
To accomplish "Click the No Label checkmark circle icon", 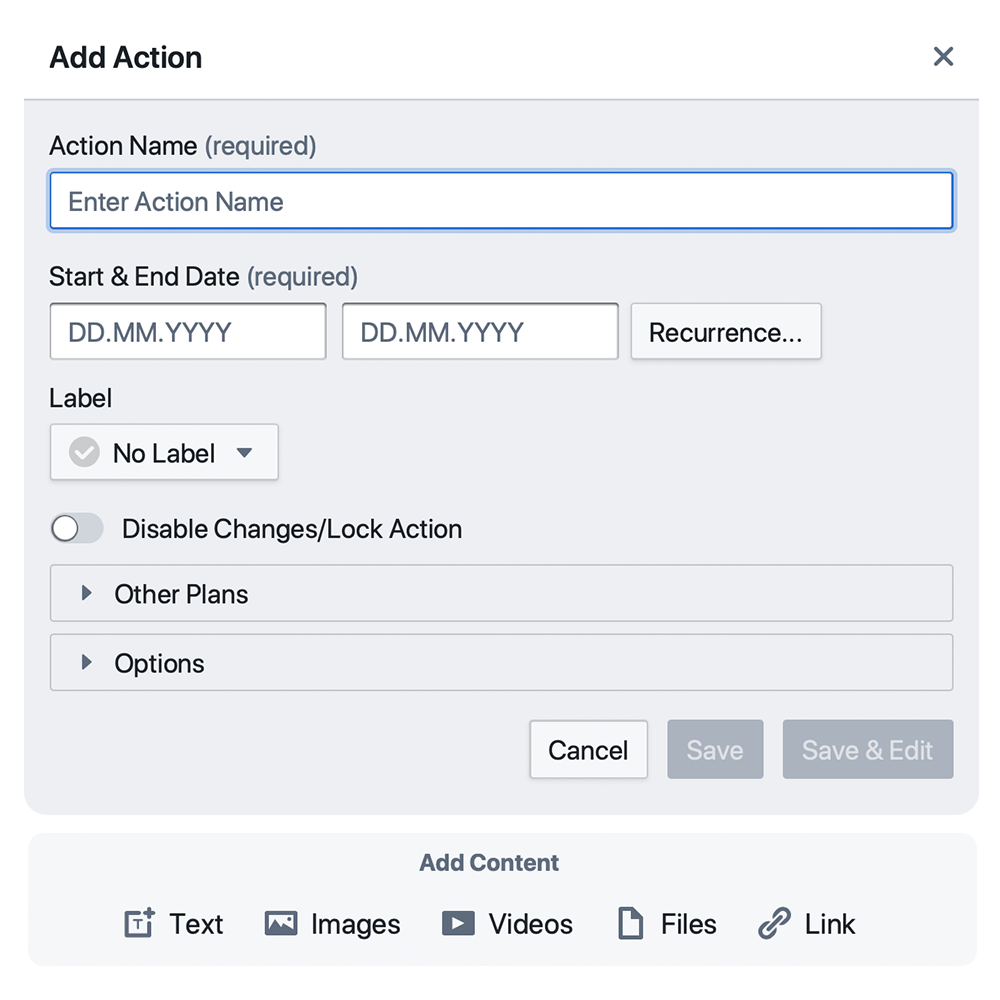I will point(84,453).
